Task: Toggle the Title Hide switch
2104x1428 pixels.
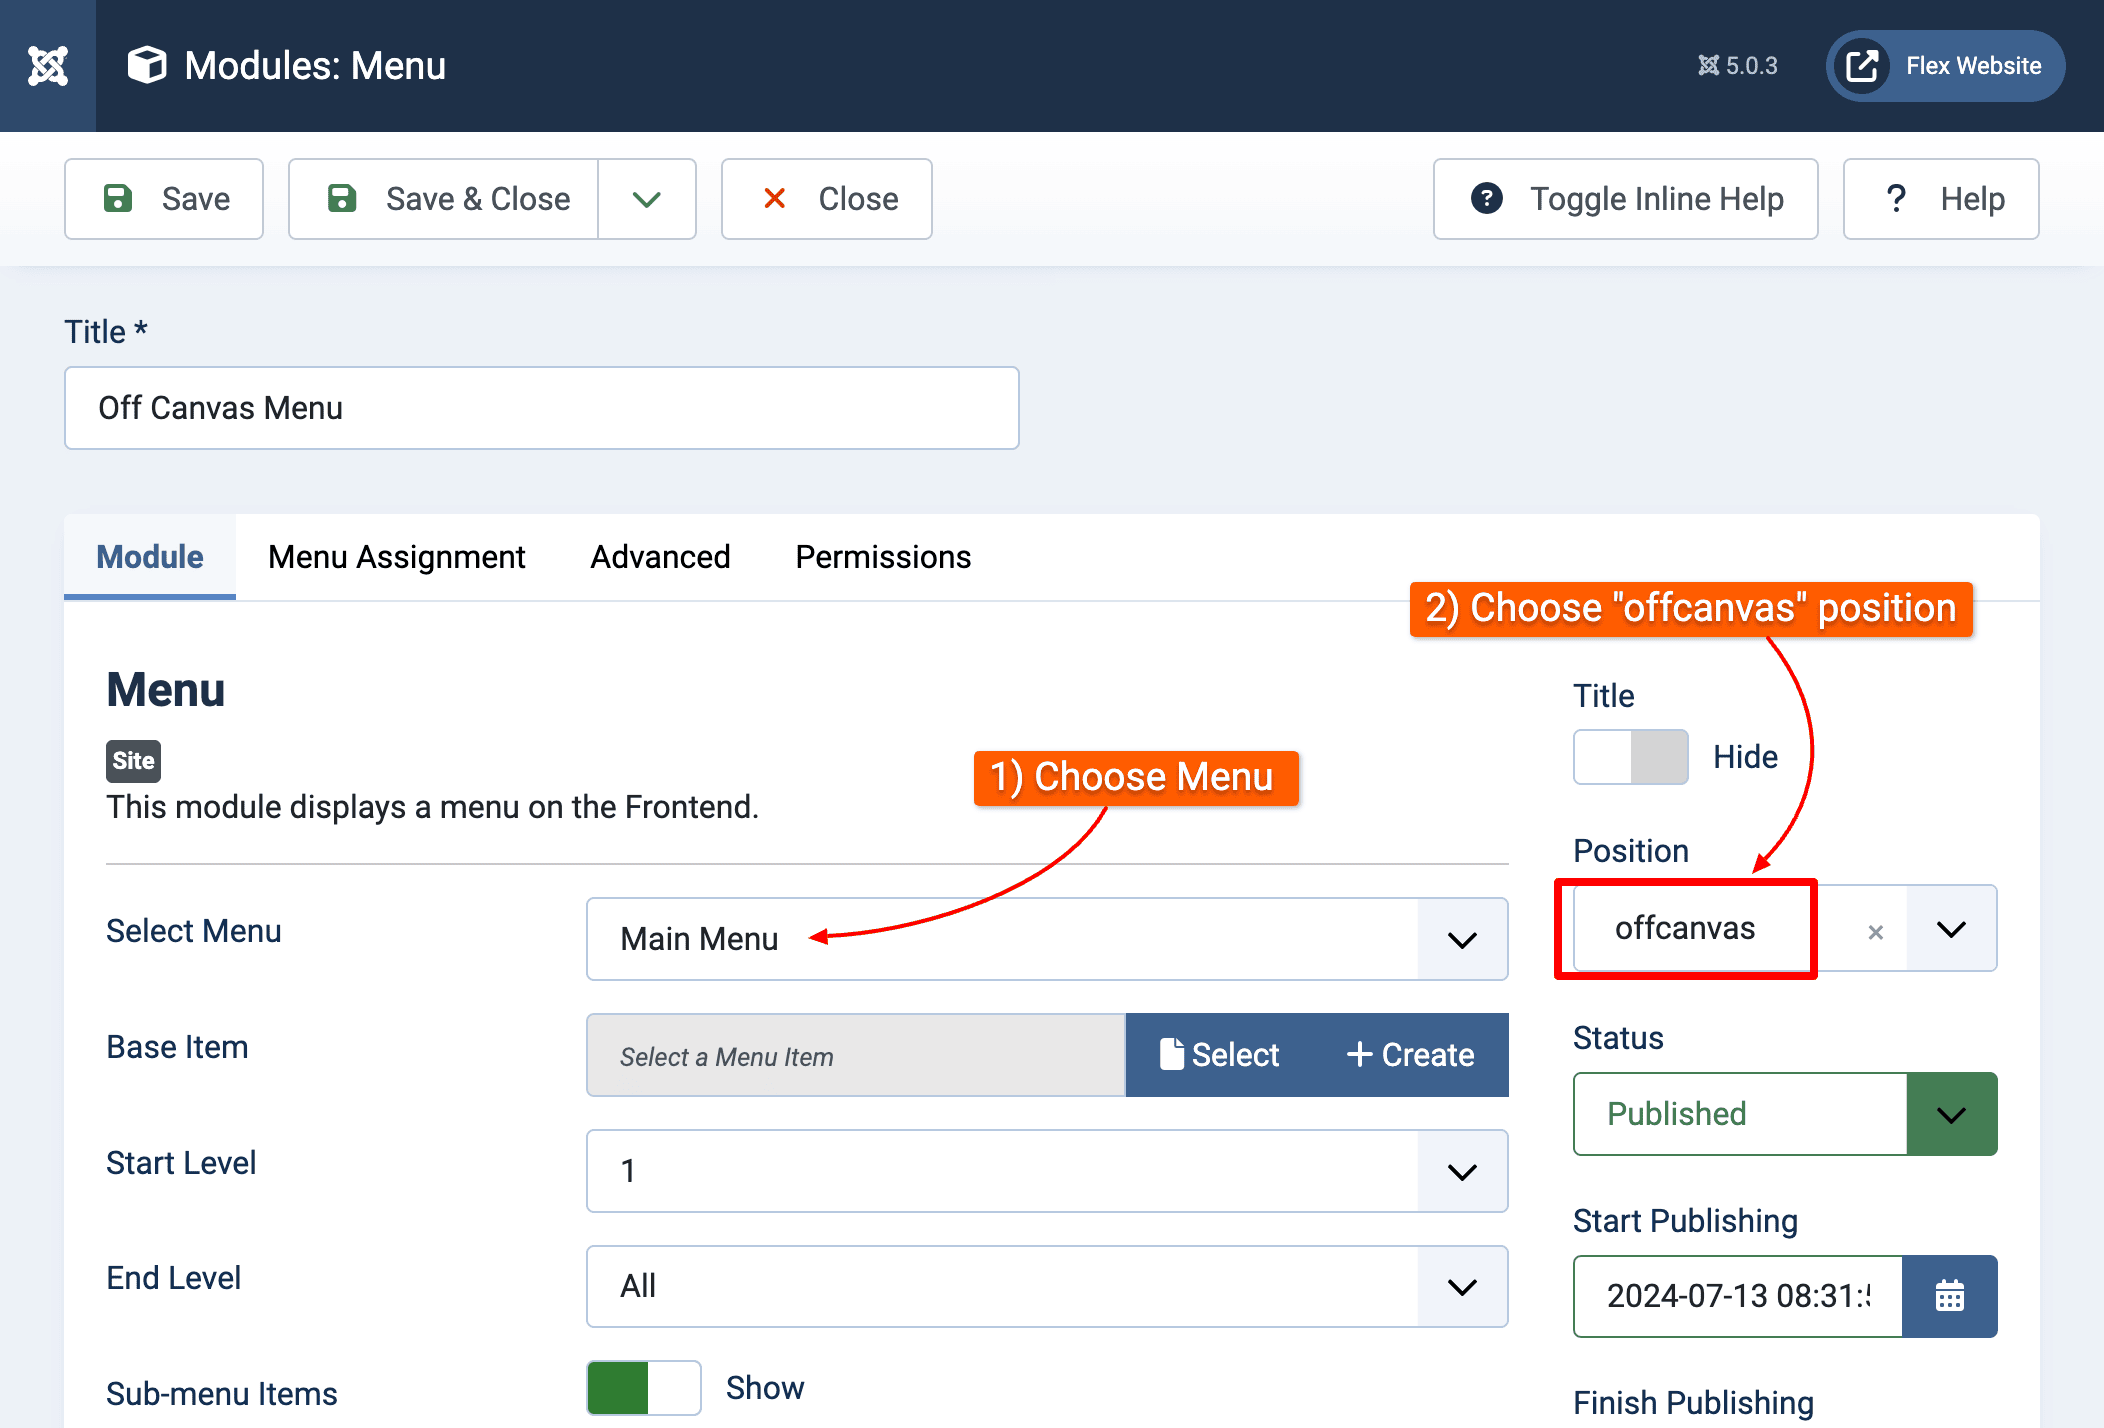Action: pos(1631,757)
